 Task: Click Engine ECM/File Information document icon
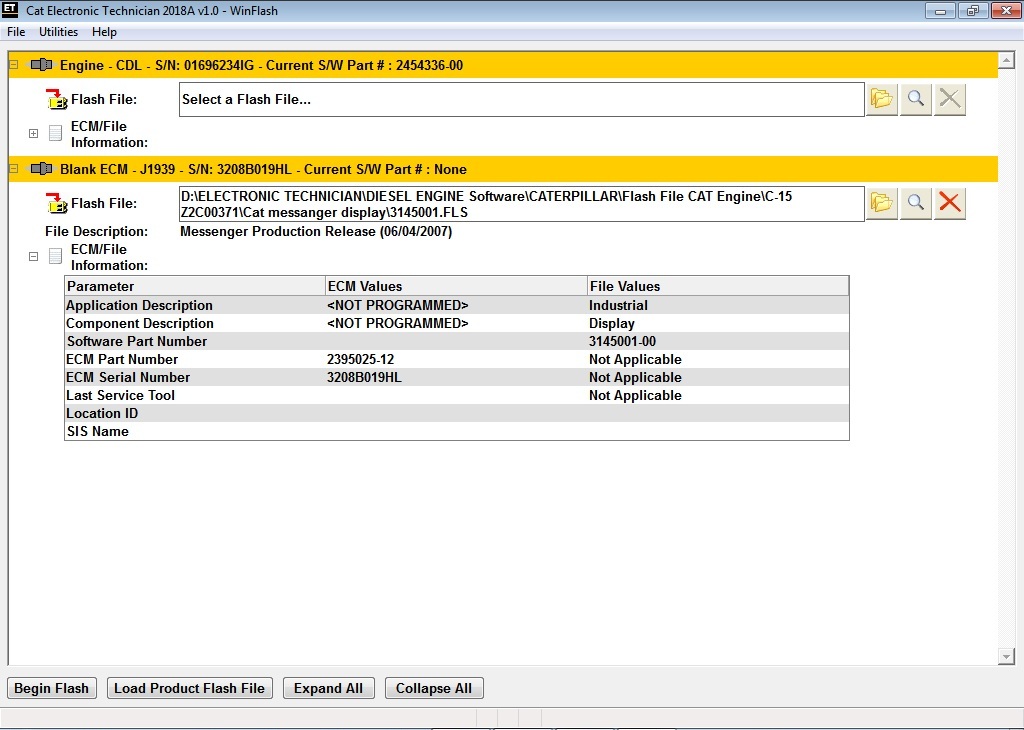(56, 133)
